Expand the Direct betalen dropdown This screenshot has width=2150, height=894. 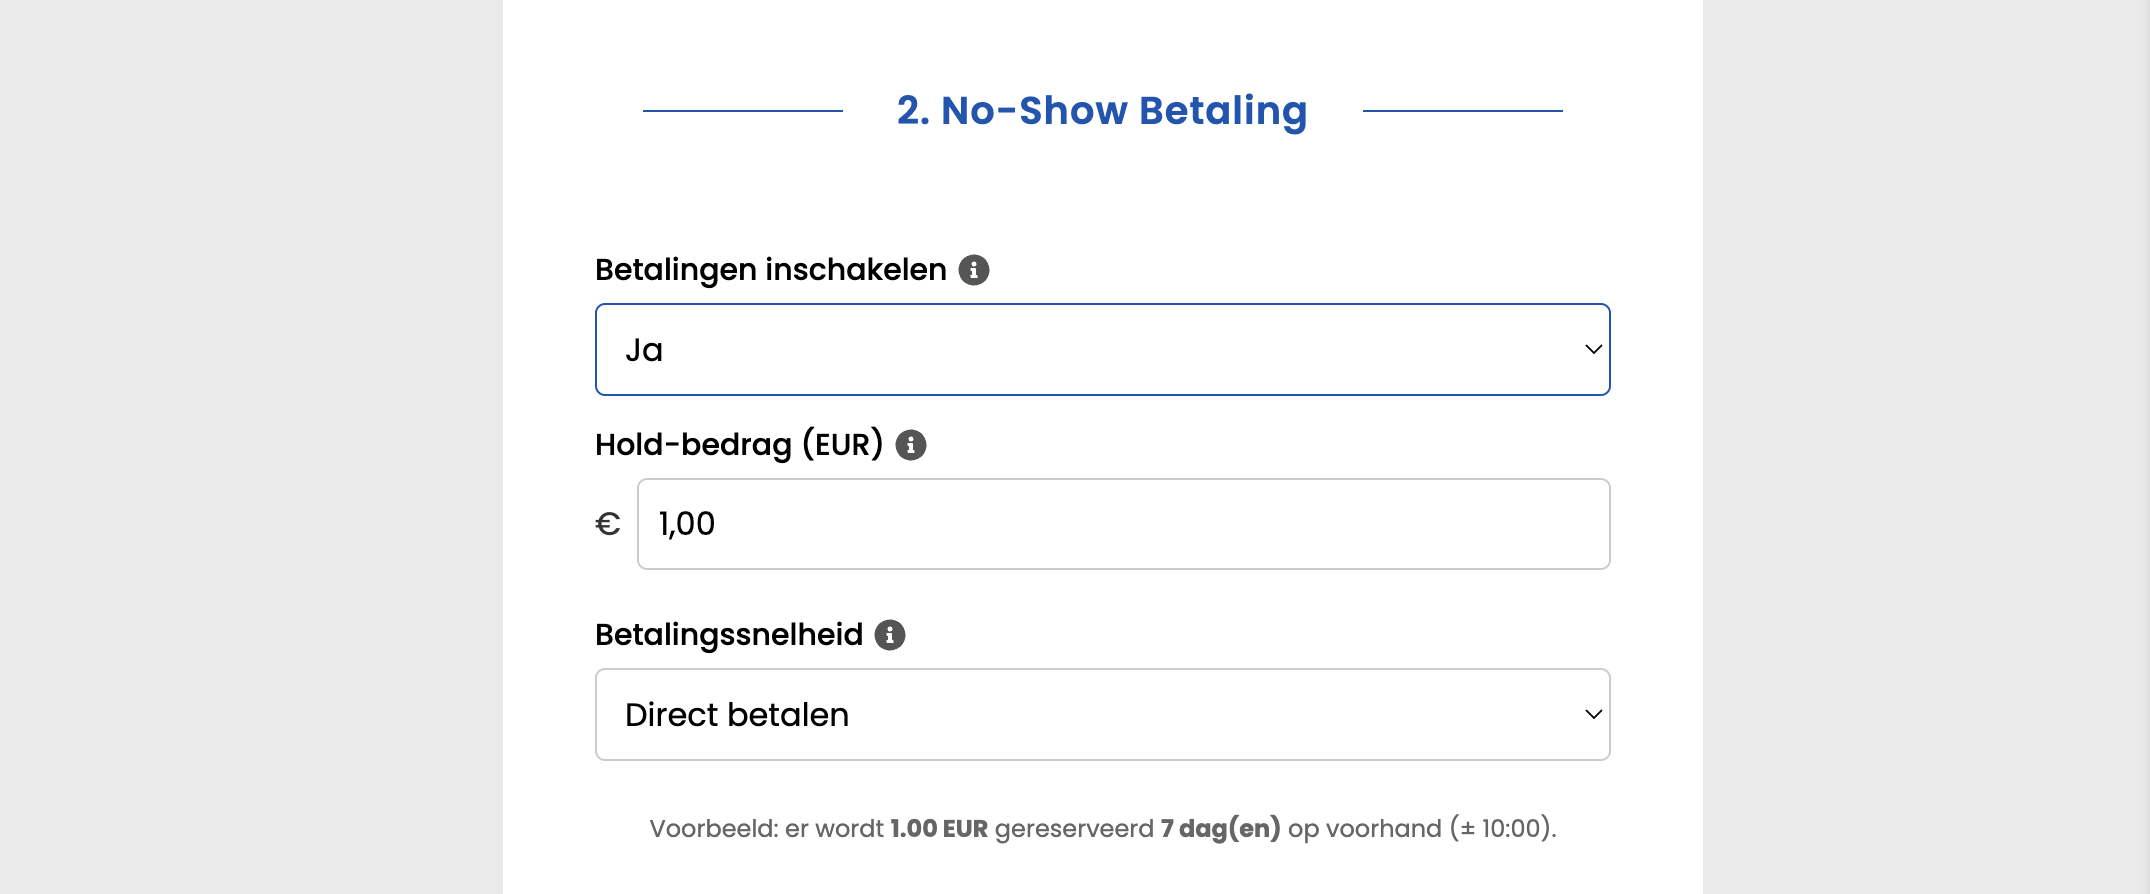(x=1102, y=715)
